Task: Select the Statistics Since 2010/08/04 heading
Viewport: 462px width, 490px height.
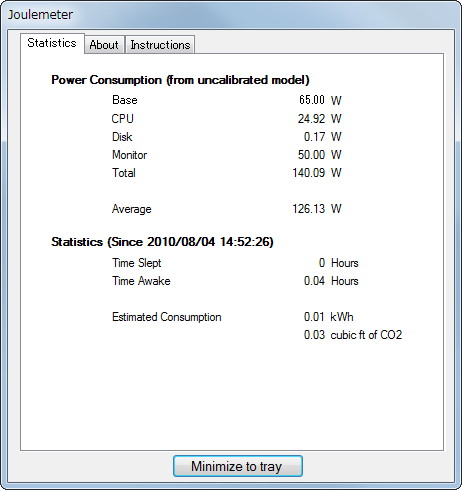Action: (162, 242)
